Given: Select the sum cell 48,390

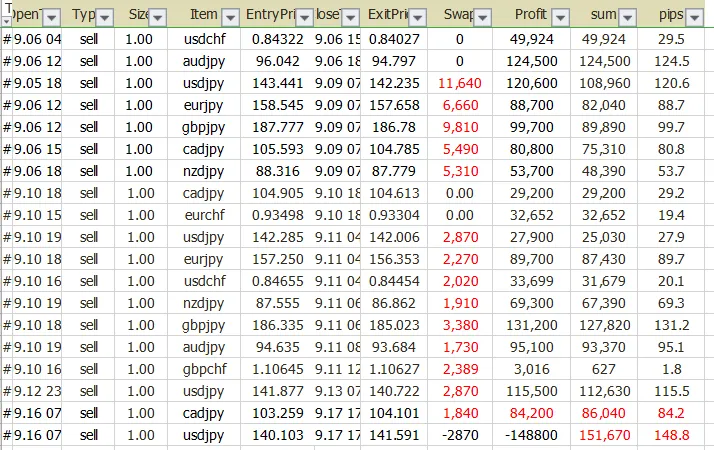Looking at the screenshot, I should tap(603, 171).
